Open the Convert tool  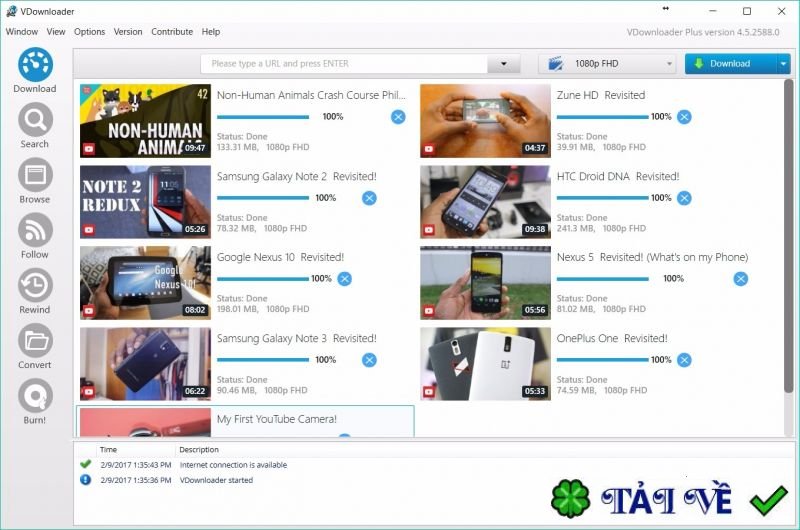click(34, 342)
